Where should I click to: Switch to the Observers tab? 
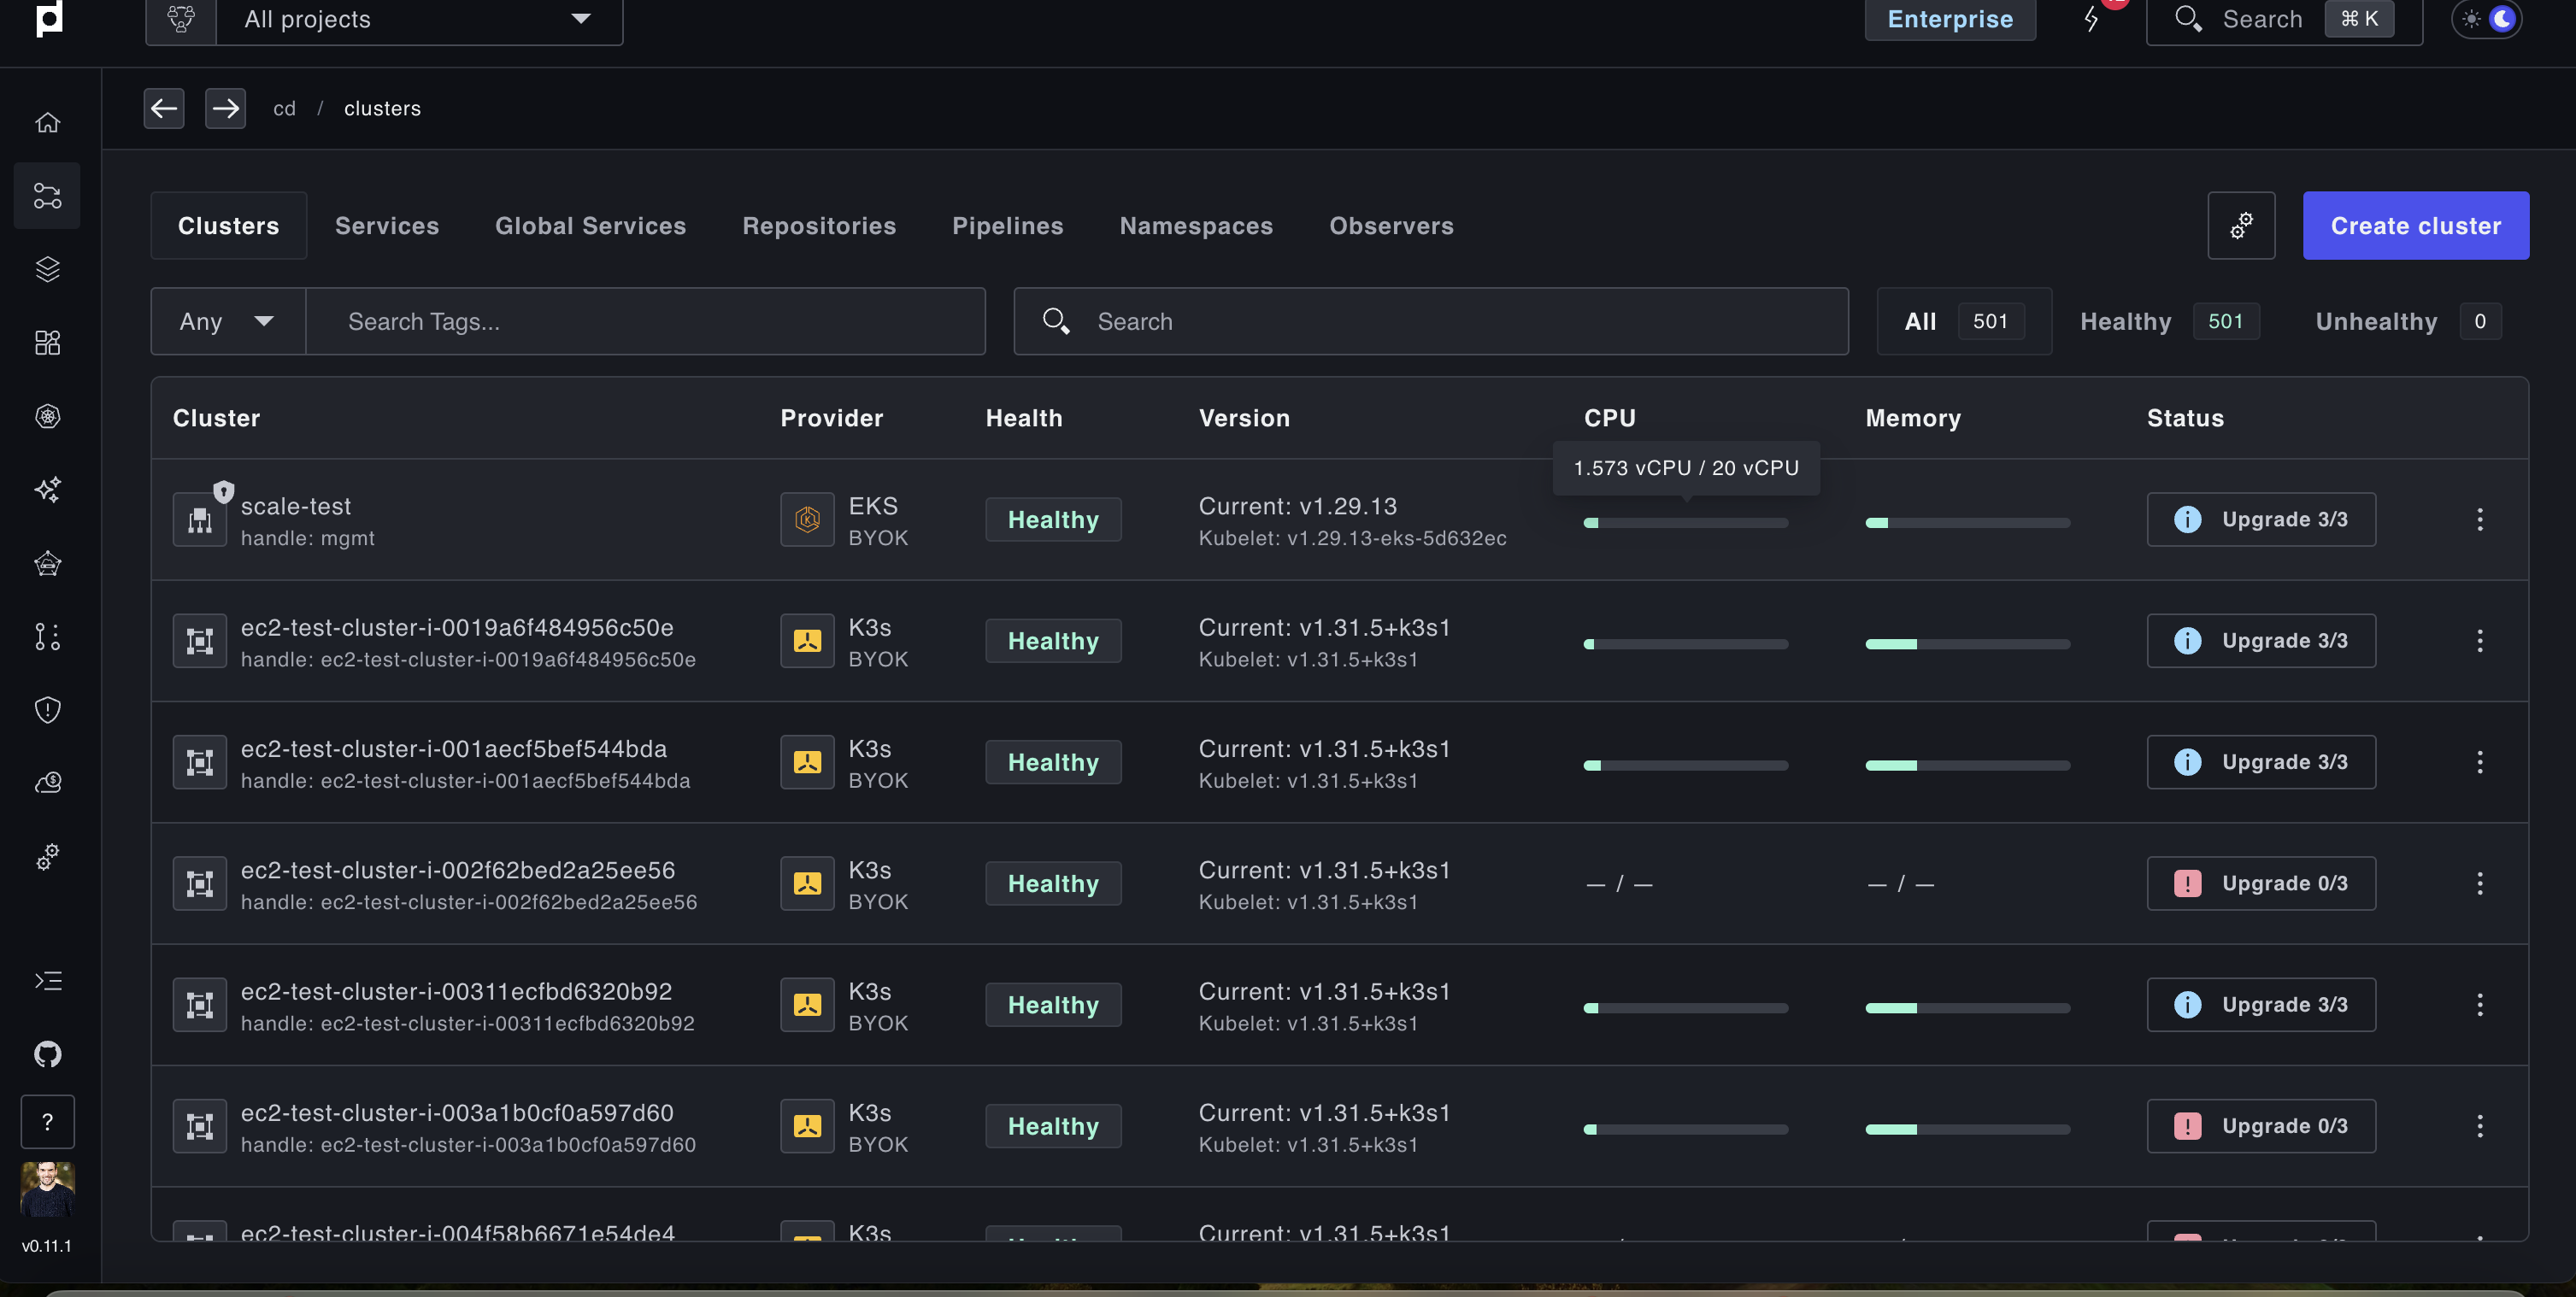(x=1391, y=226)
